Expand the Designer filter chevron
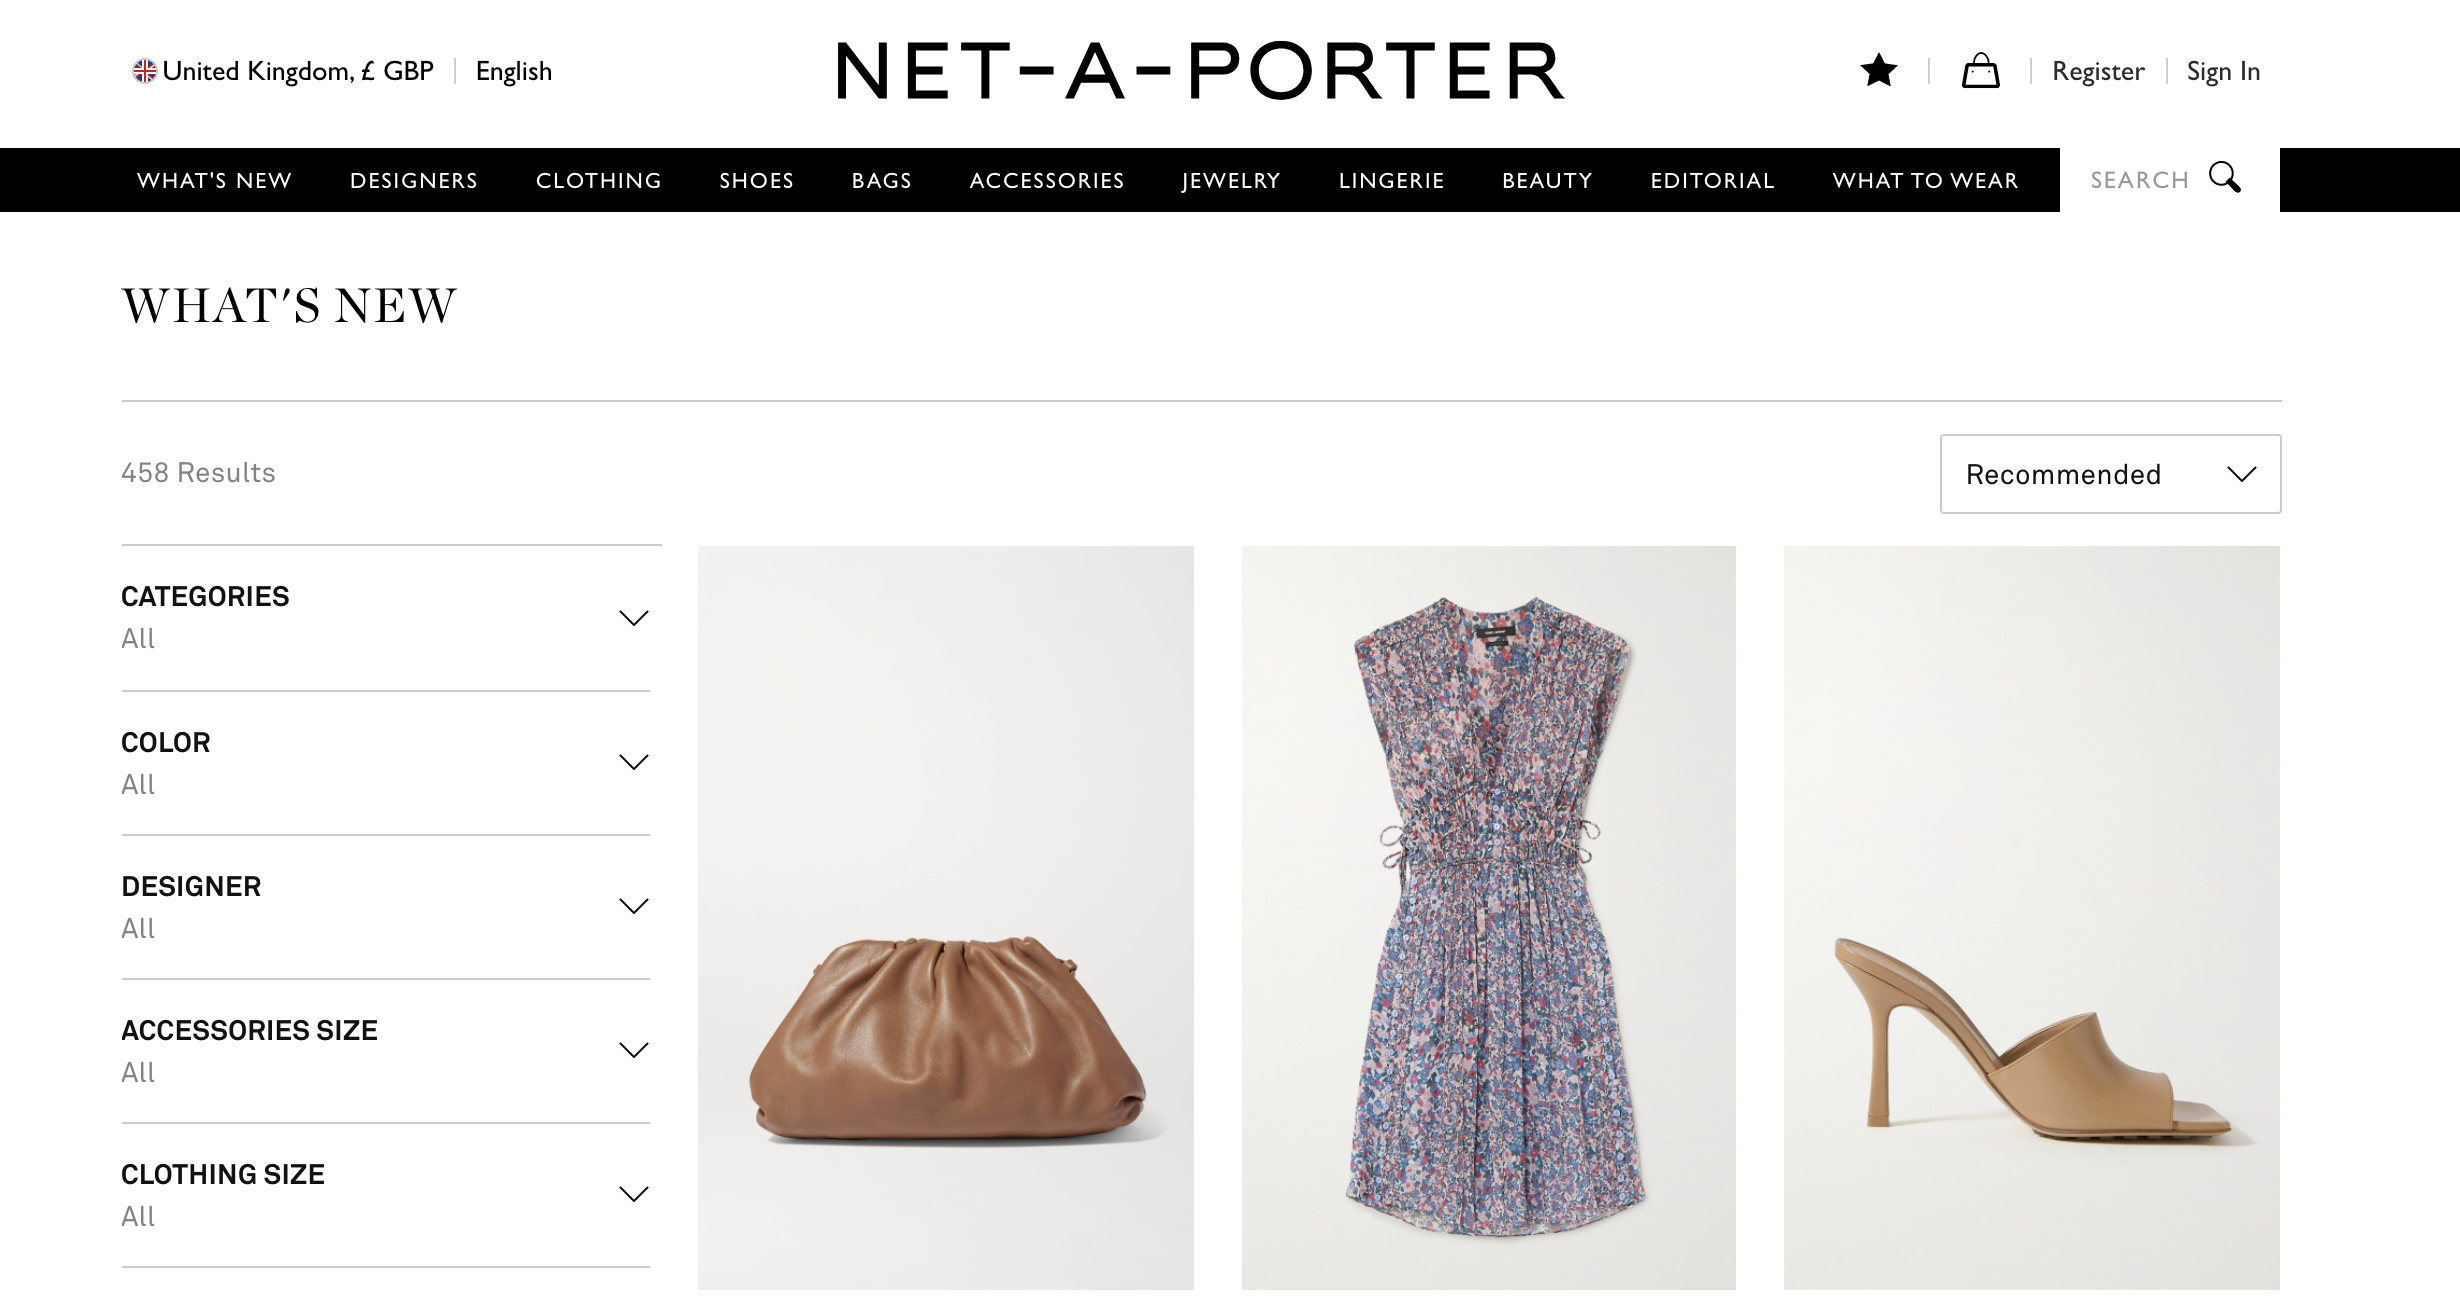The image size is (2460, 1300). tap(634, 906)
